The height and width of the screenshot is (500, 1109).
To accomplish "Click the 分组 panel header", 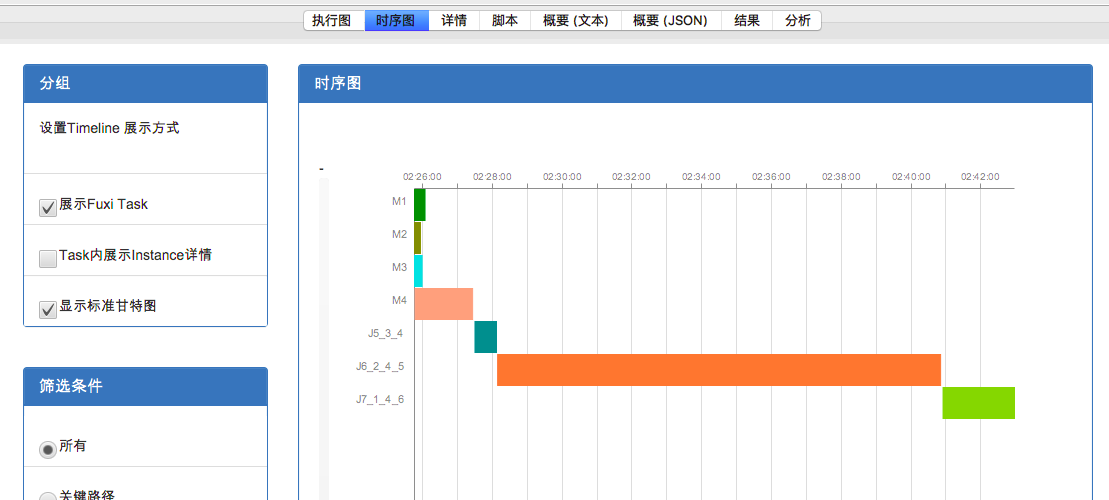I will pyautogui.click(x=146, y=83).
